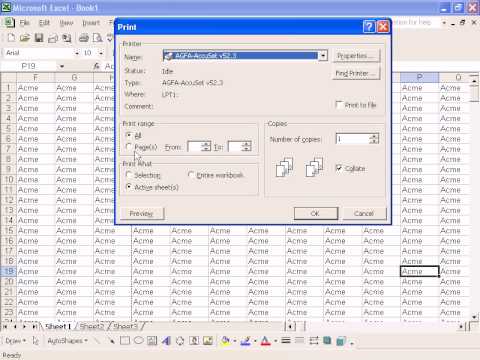
Task: Open the printer Name dropdown list
Action: coord(323,56)
